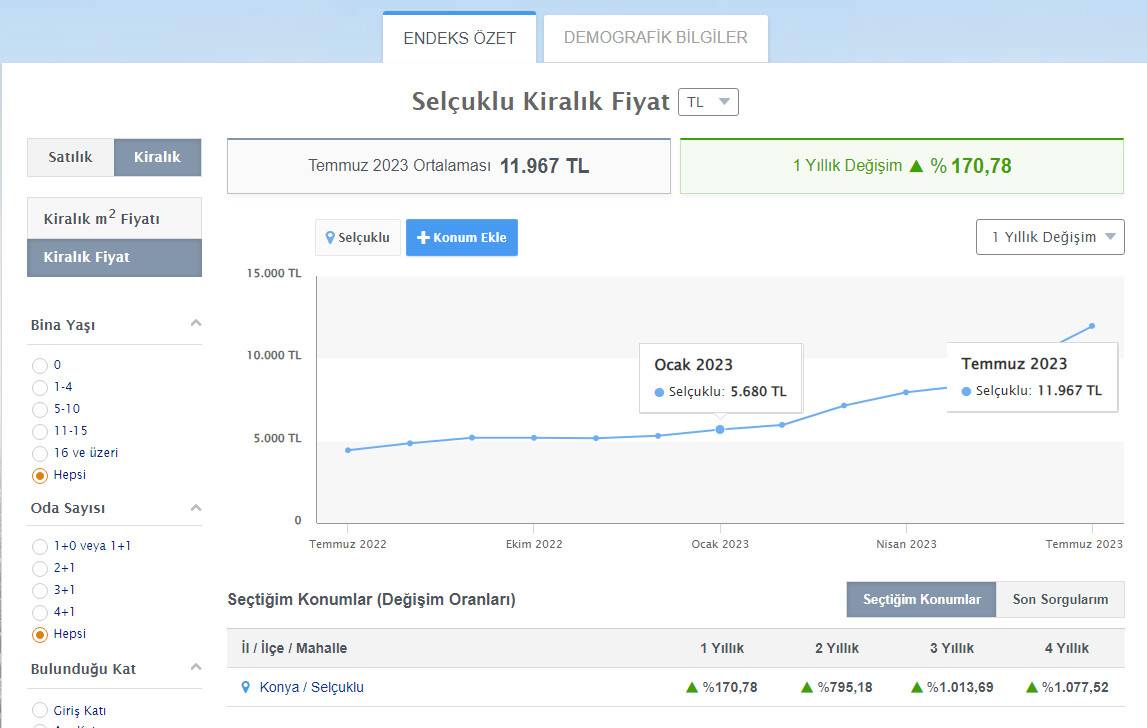Click the pin icon beside Konya / Selçuklu
Image resolution: width=1147 pixels, height=728 pixels.
[246, 687]
